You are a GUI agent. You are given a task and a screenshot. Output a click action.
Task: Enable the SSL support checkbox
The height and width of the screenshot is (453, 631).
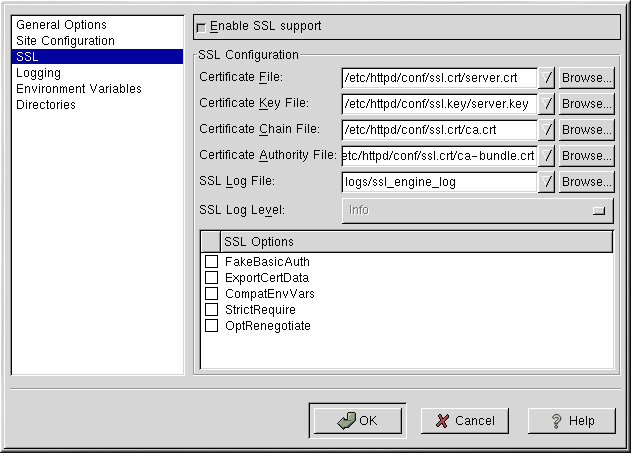pos(202,26)
